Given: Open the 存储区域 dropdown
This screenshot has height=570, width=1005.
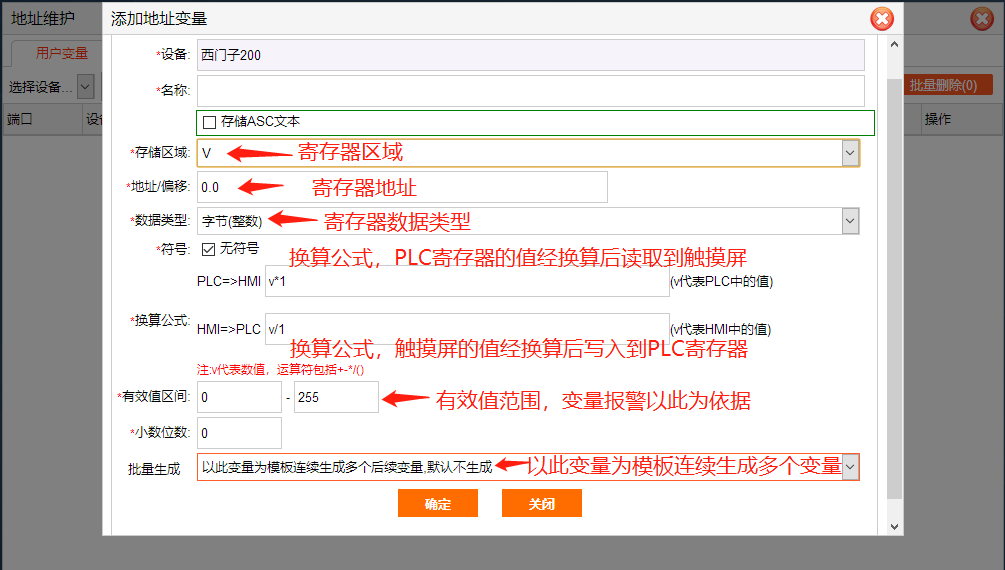Looking at the screenshot, I should pyautogui.click(x=850, y=153).
